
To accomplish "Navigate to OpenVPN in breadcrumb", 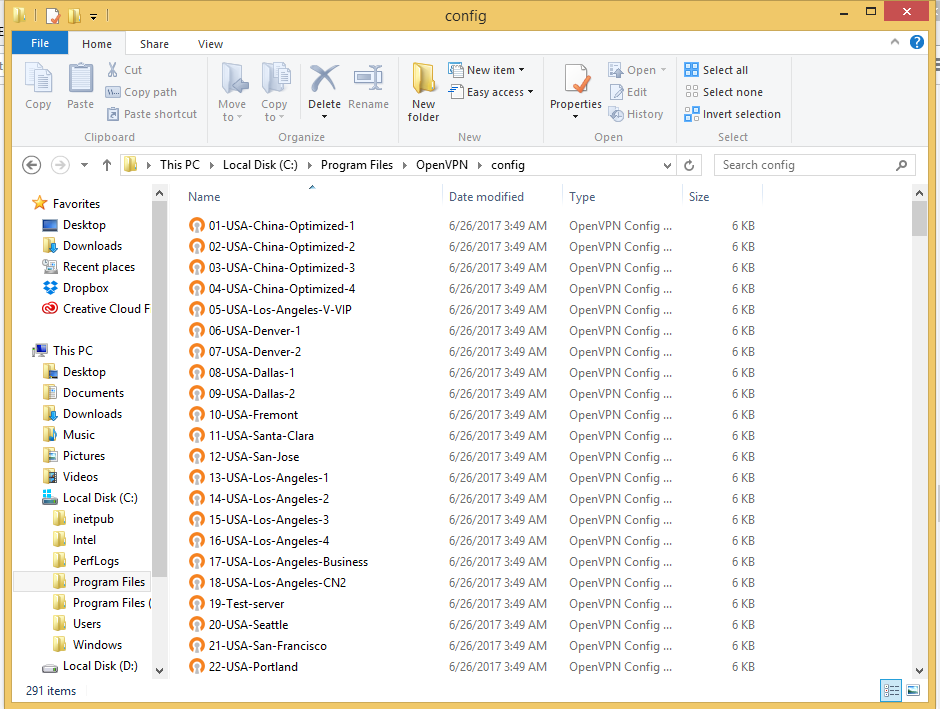I will tap(442, 165).
